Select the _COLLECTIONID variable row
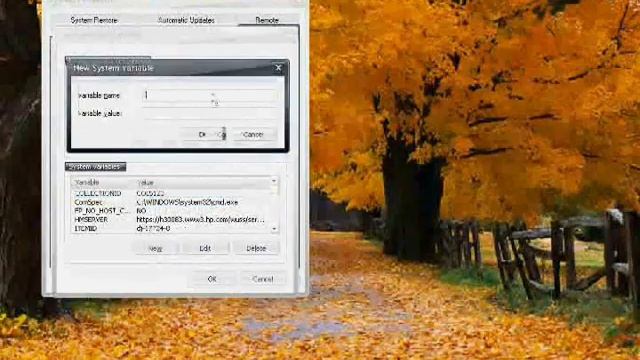This screenshot has width=640, height=360. tap(171, 193)
